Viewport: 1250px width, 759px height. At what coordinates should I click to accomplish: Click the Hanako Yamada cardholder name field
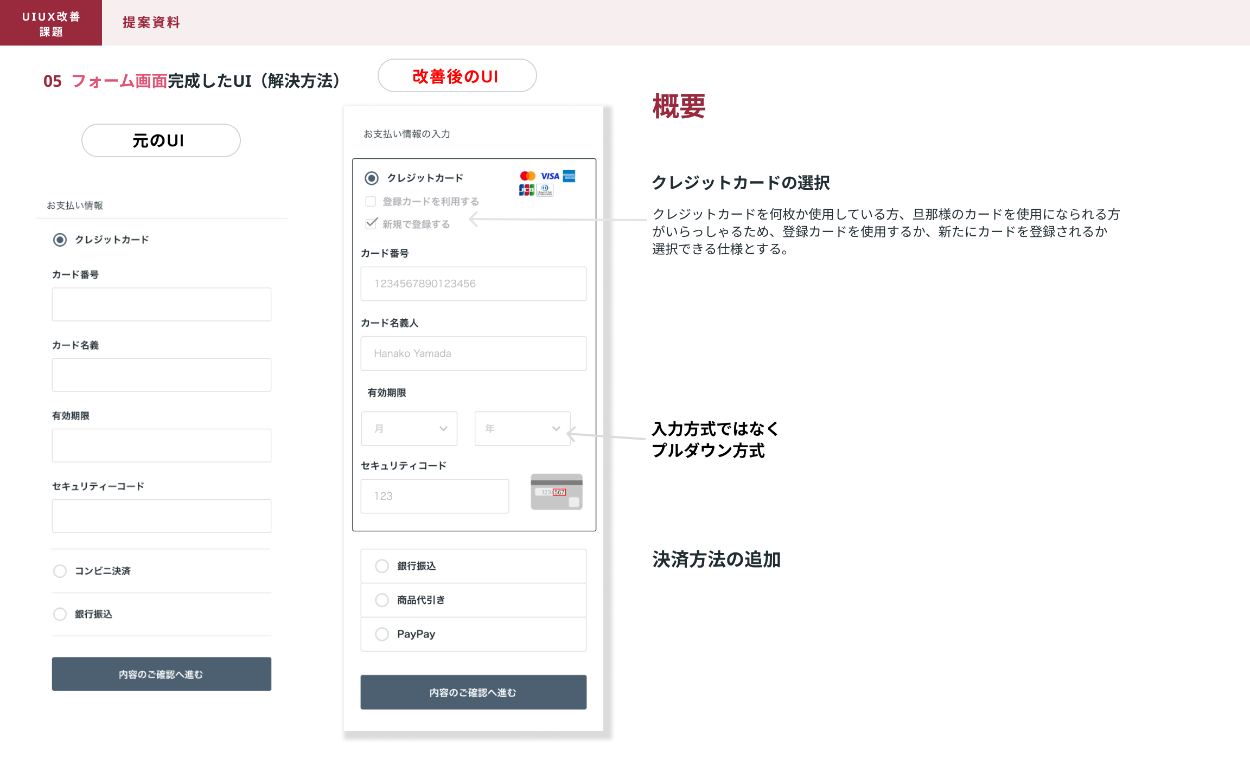tap(473, 353)
